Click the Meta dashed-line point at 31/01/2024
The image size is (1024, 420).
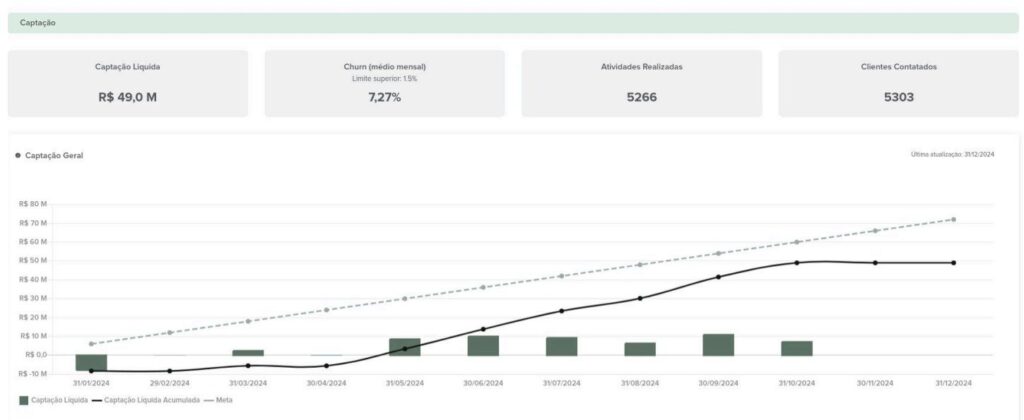pyautogui.click(x=91, y=344)
